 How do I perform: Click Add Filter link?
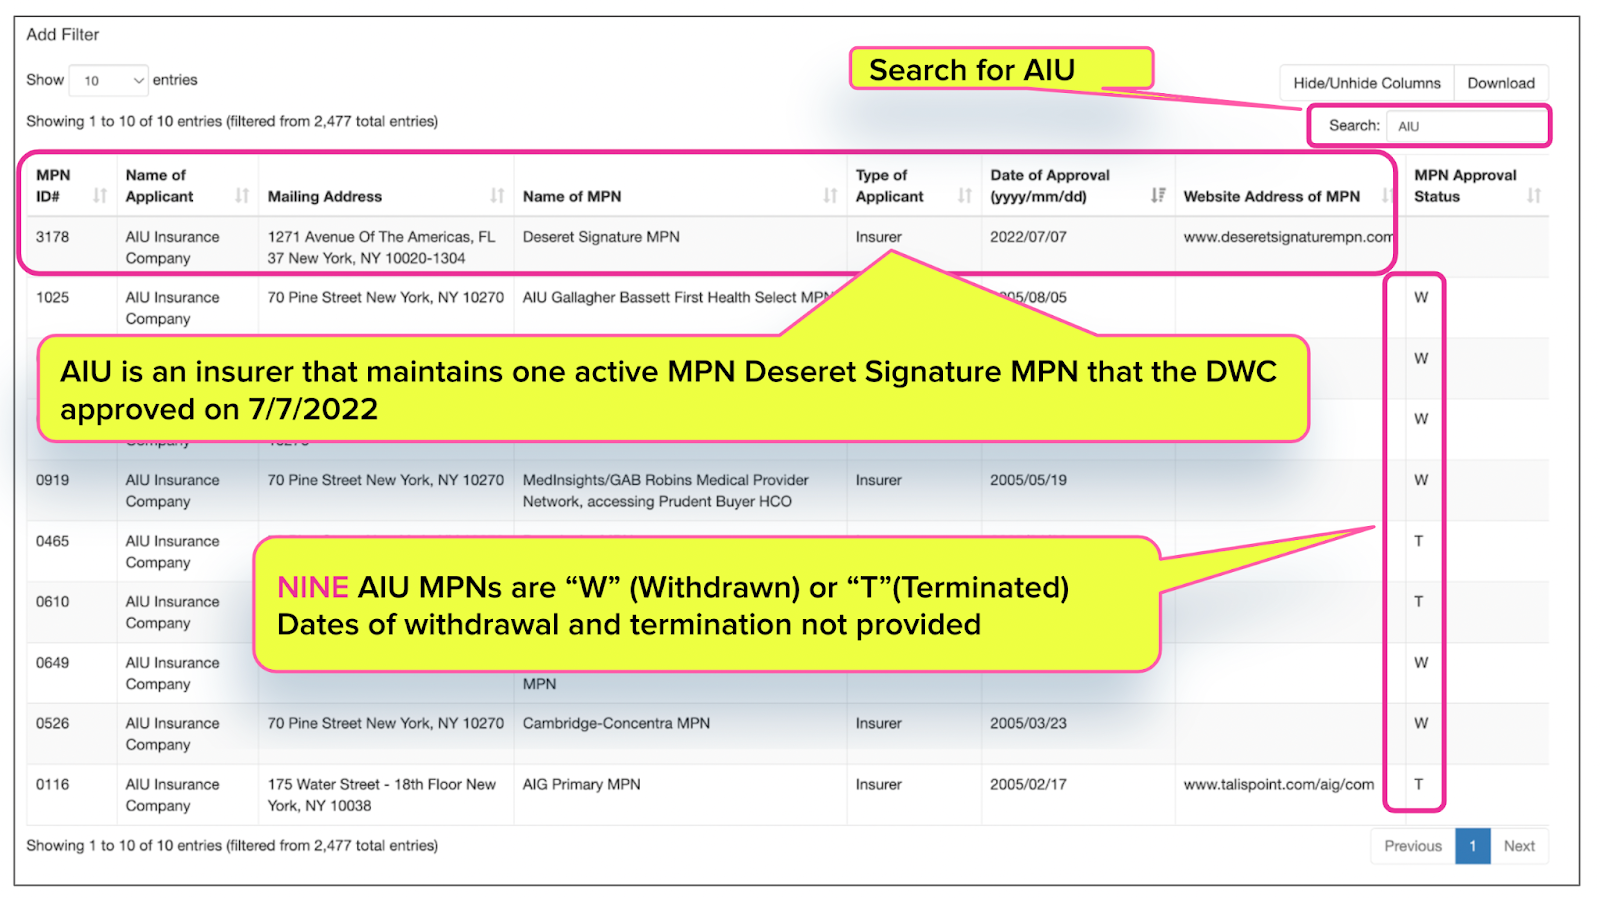(63, 35)
